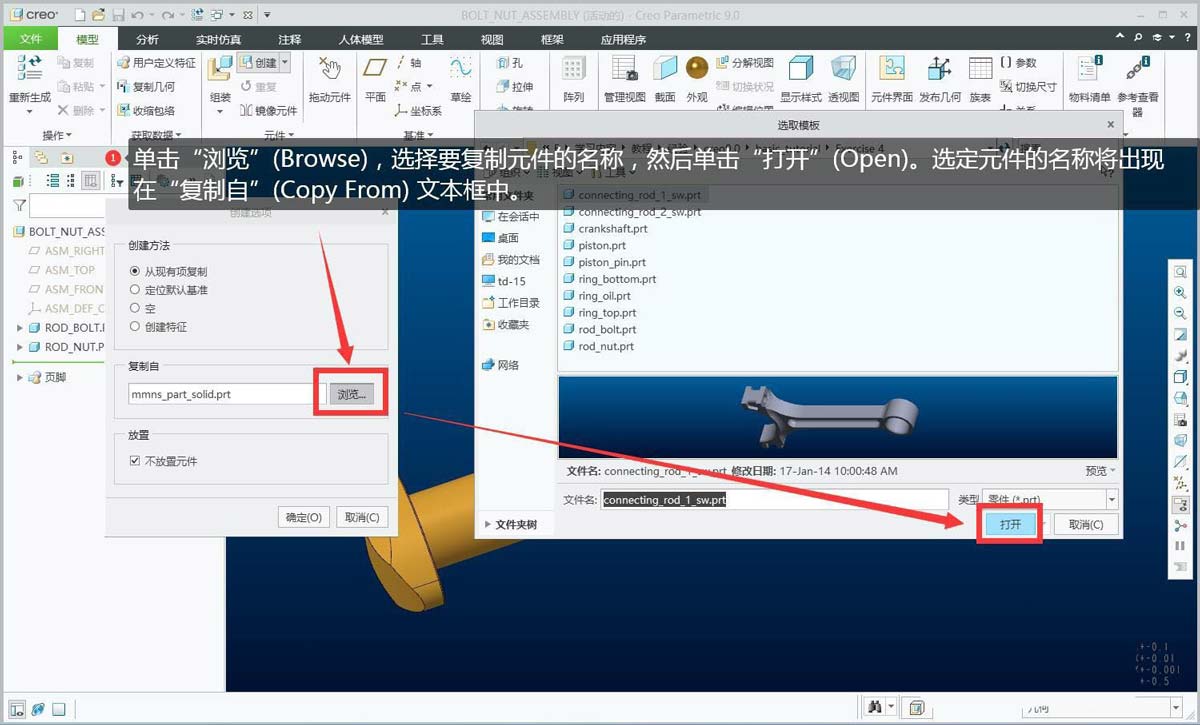This screenshot has height=725, width=1200.
Task: Select 从现有项复制 radio button
Action: click(135, 271)
